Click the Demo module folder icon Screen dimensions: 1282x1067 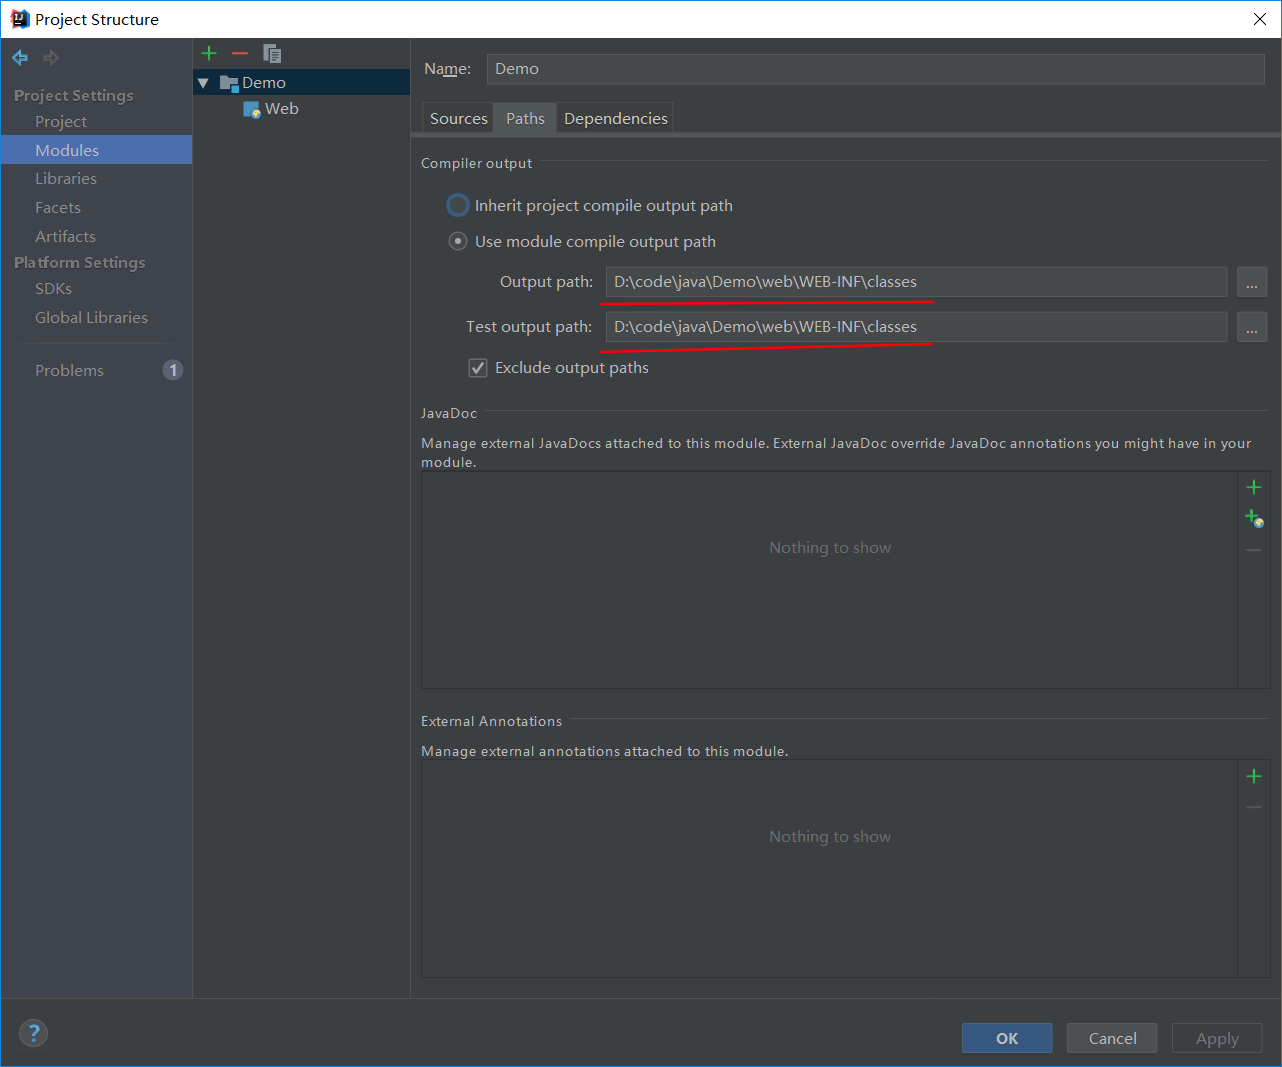point(229,83)
